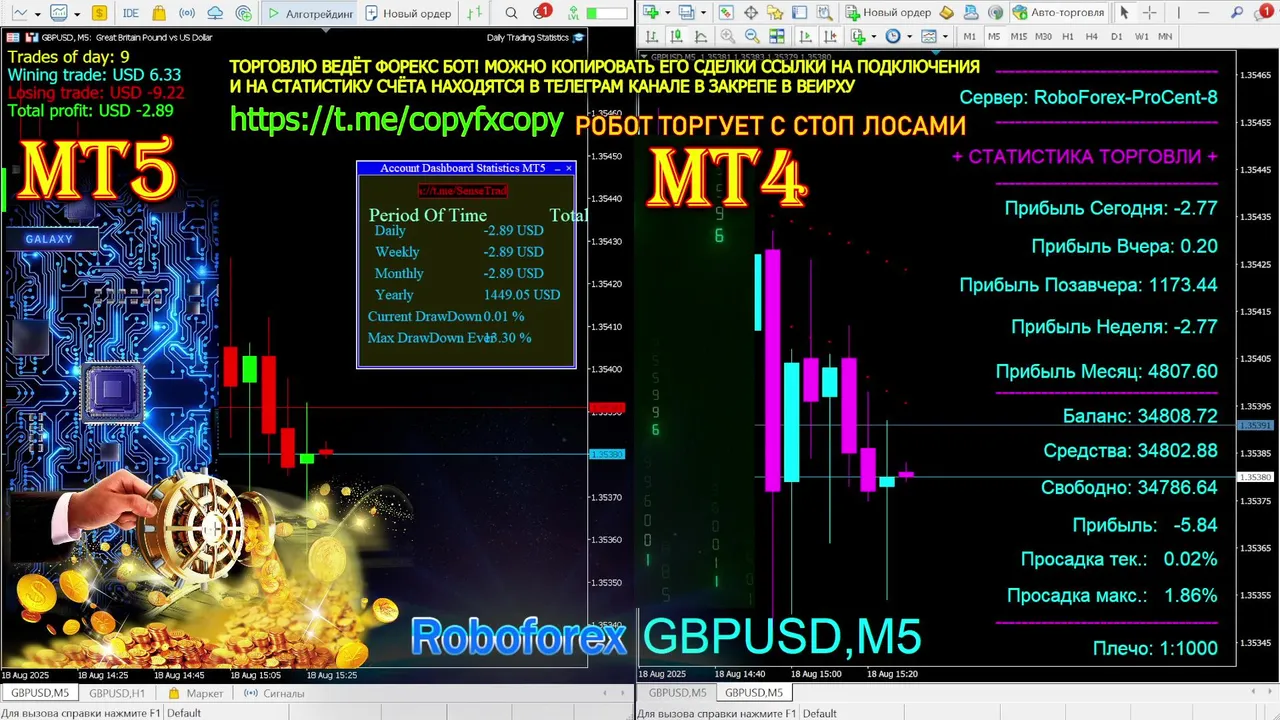The image size is (1280, 720).
Task: Open the MT5 Signals broadcast icon
Action: click(187, 13)
